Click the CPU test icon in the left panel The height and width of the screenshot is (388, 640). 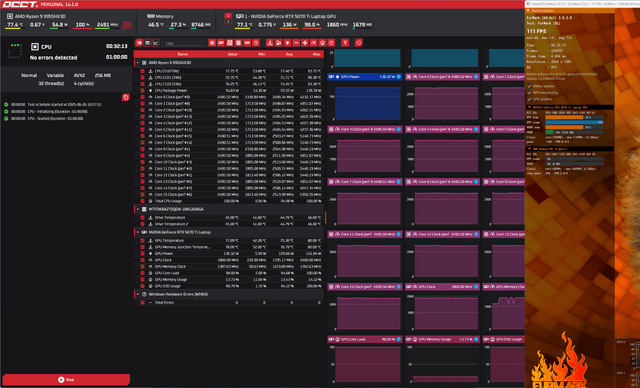pyautogui.click(x=35, y=47)
